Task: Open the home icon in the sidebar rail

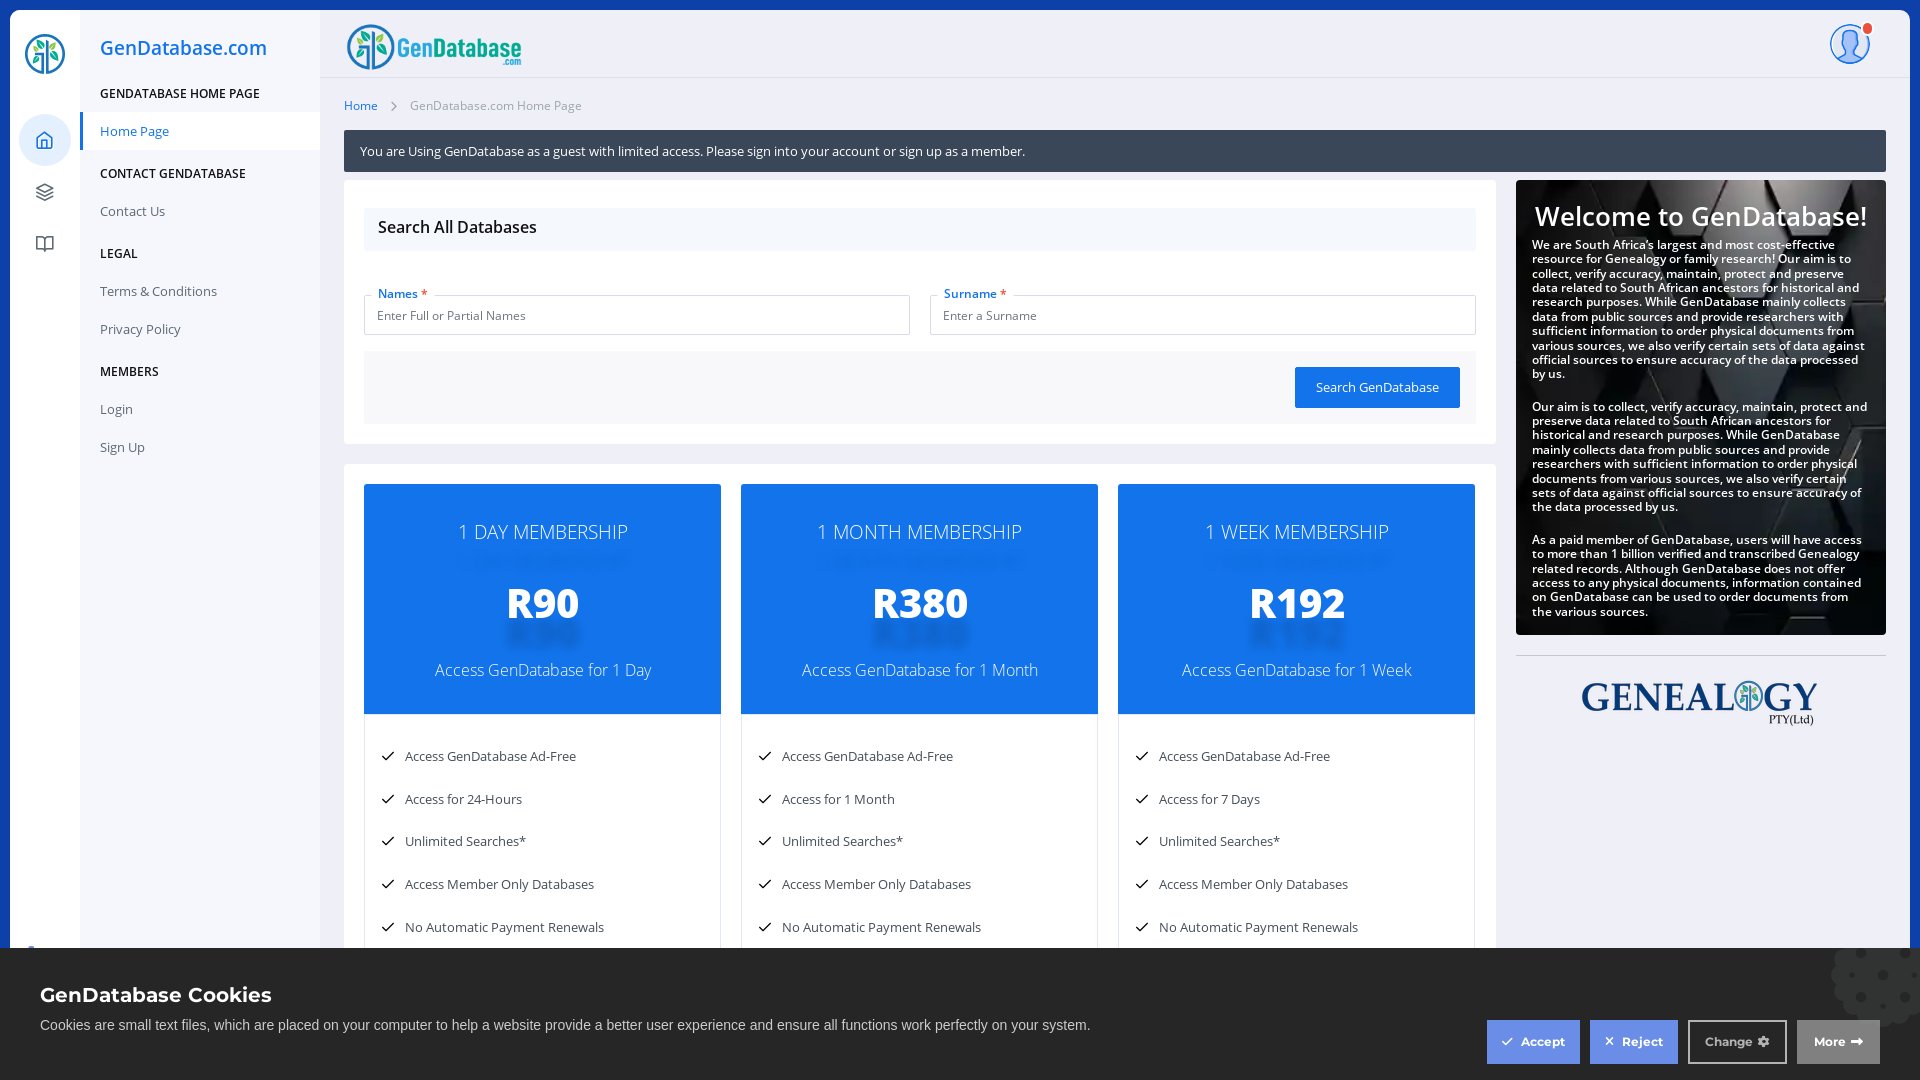Action: pyautogui.click(x=45, y=140)
